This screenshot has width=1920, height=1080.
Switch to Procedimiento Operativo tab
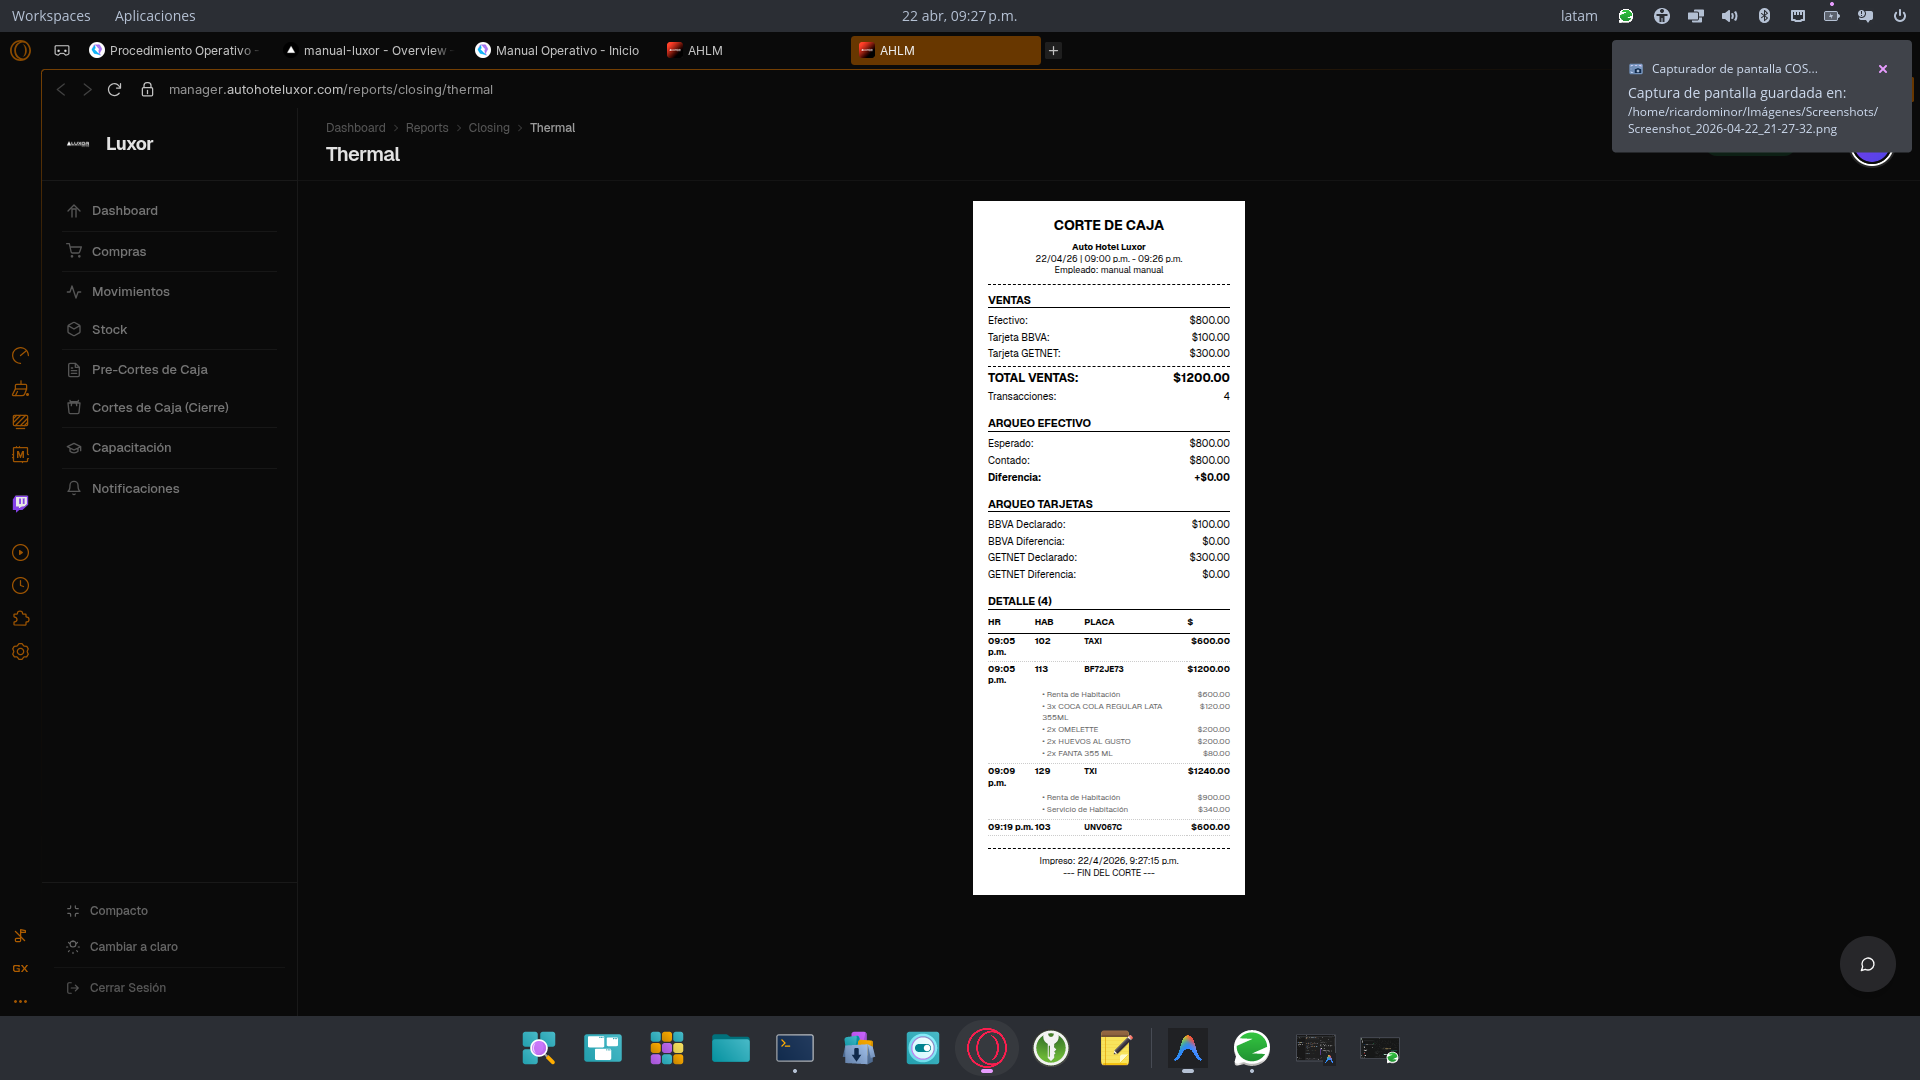pyautogui.click(x=174, y=51)
